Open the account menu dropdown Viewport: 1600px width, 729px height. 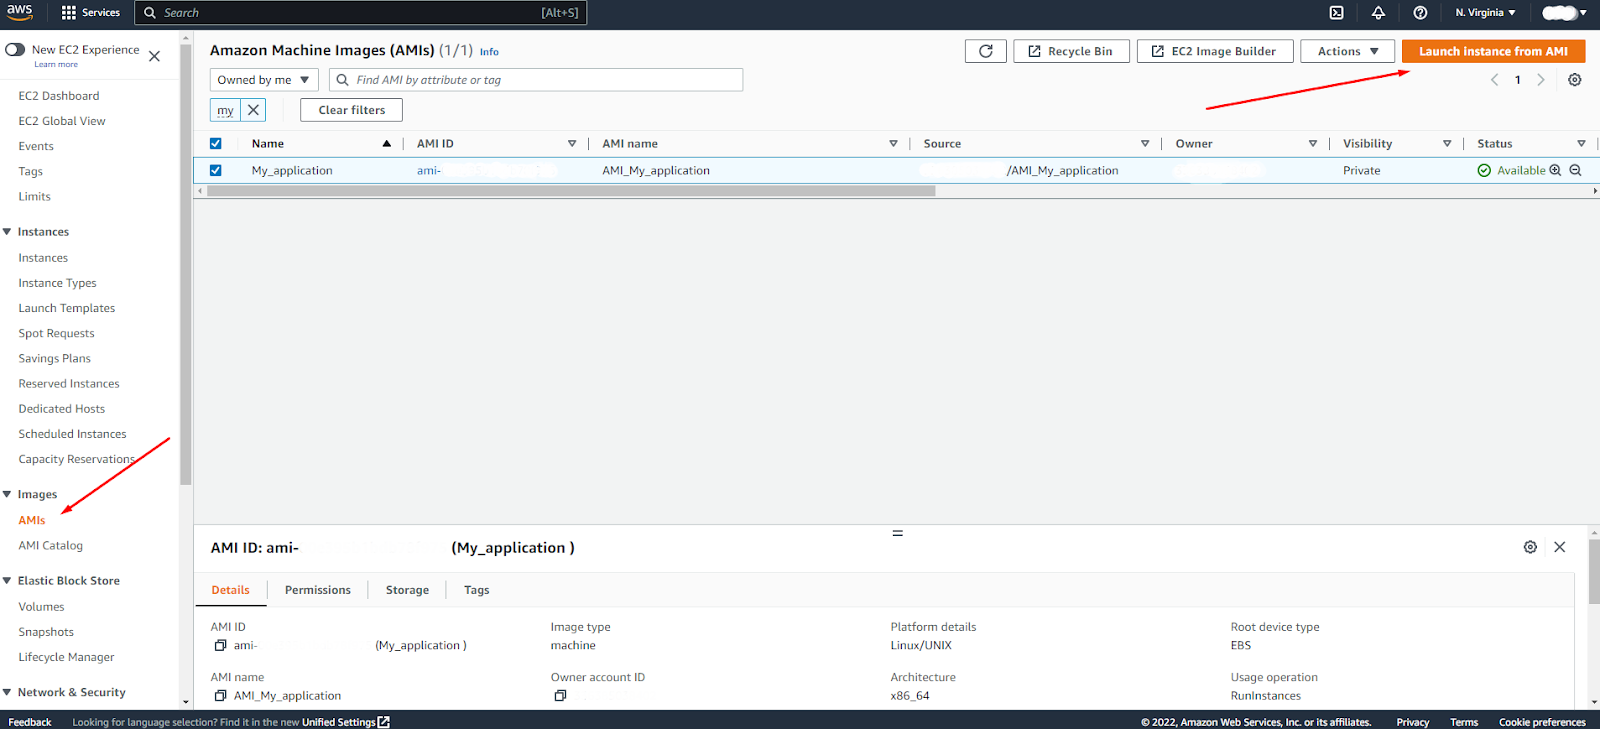(x=1564, y=13)
